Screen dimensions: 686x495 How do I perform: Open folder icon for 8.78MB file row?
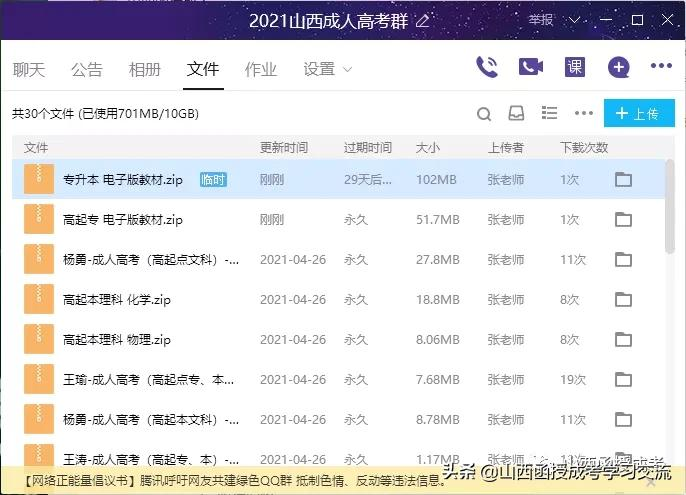[623, 419]
